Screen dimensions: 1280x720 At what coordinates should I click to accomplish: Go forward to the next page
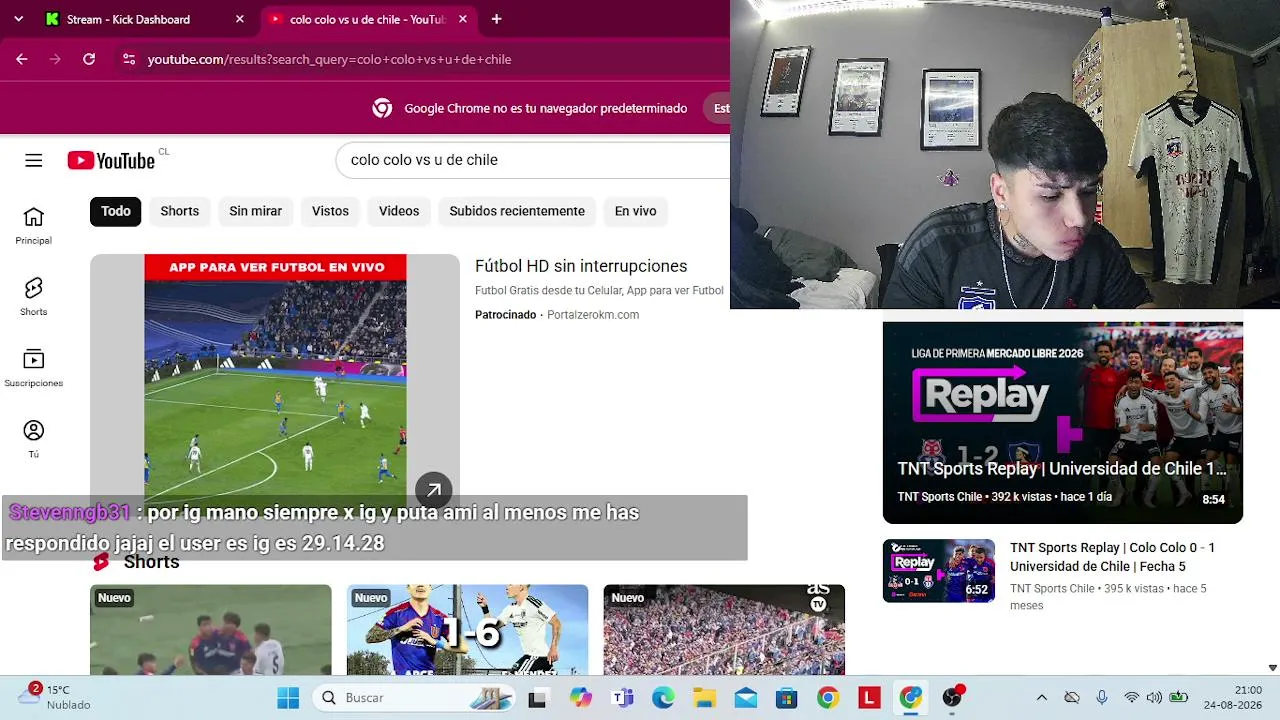(x=55, y=59)
